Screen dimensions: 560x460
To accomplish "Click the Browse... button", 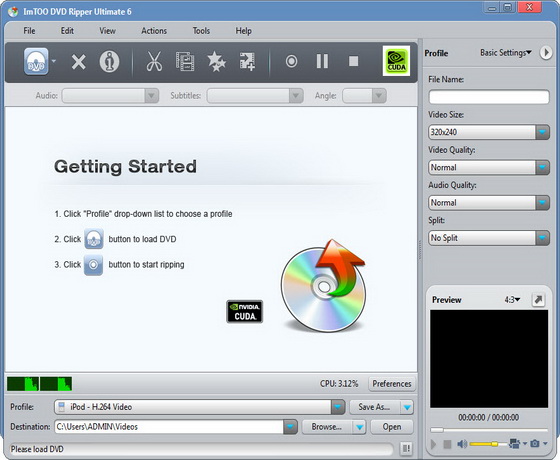I will pyautogui.click(x=327, y=427).
